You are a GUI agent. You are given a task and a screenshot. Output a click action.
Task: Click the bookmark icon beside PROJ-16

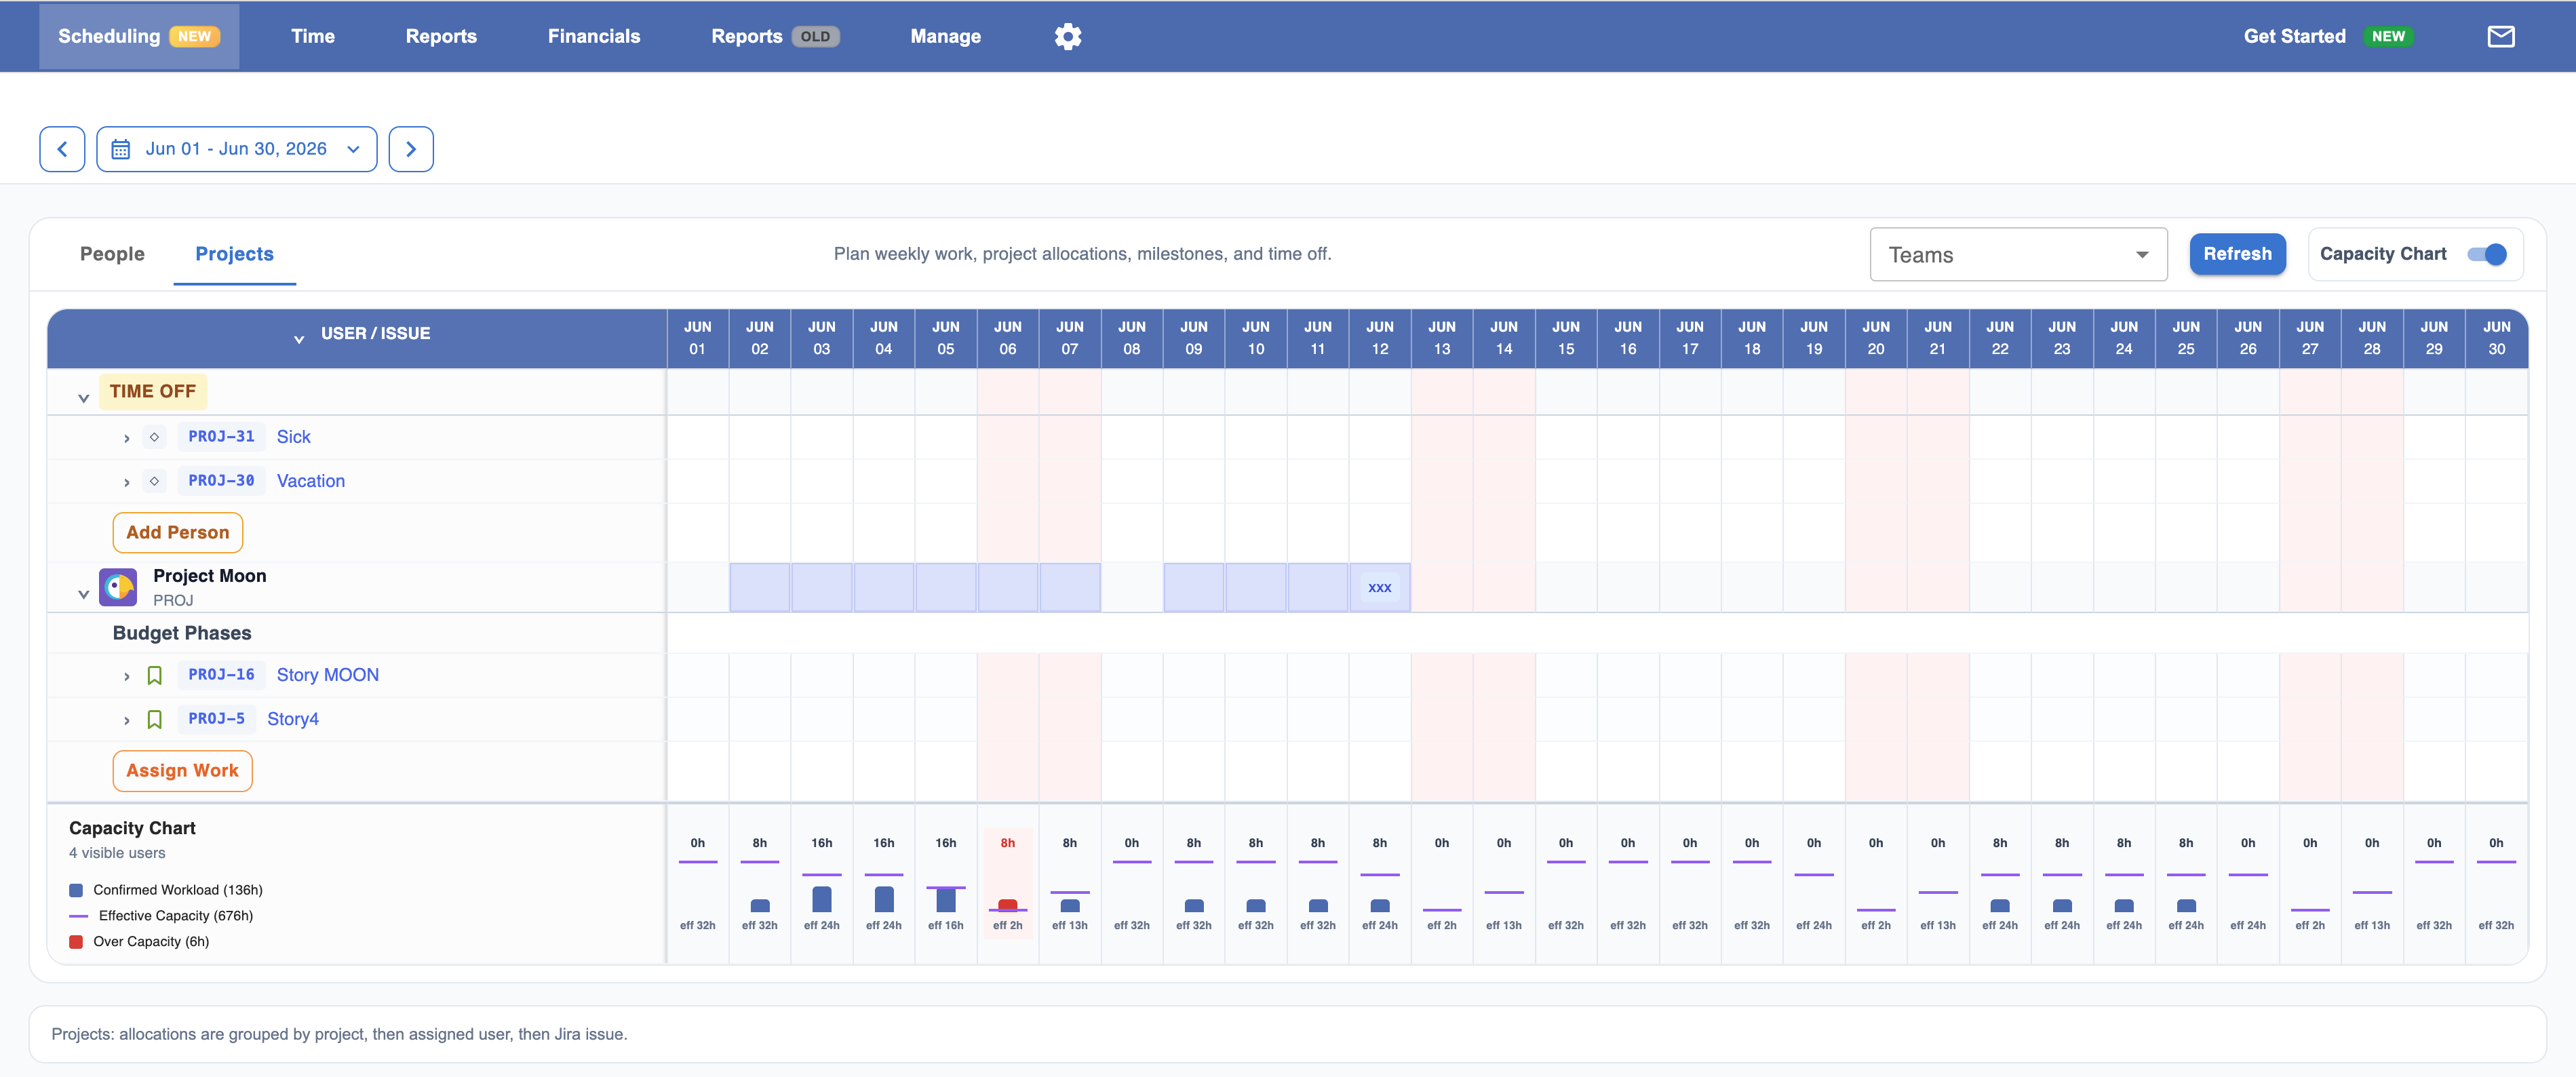tap(154, 675)
